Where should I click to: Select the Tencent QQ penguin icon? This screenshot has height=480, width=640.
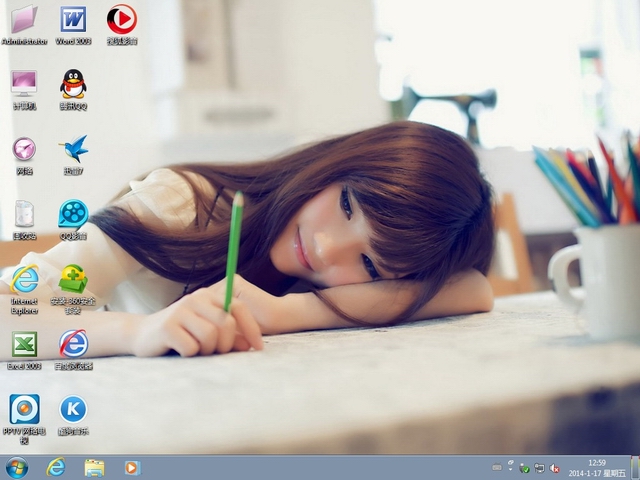73,84
